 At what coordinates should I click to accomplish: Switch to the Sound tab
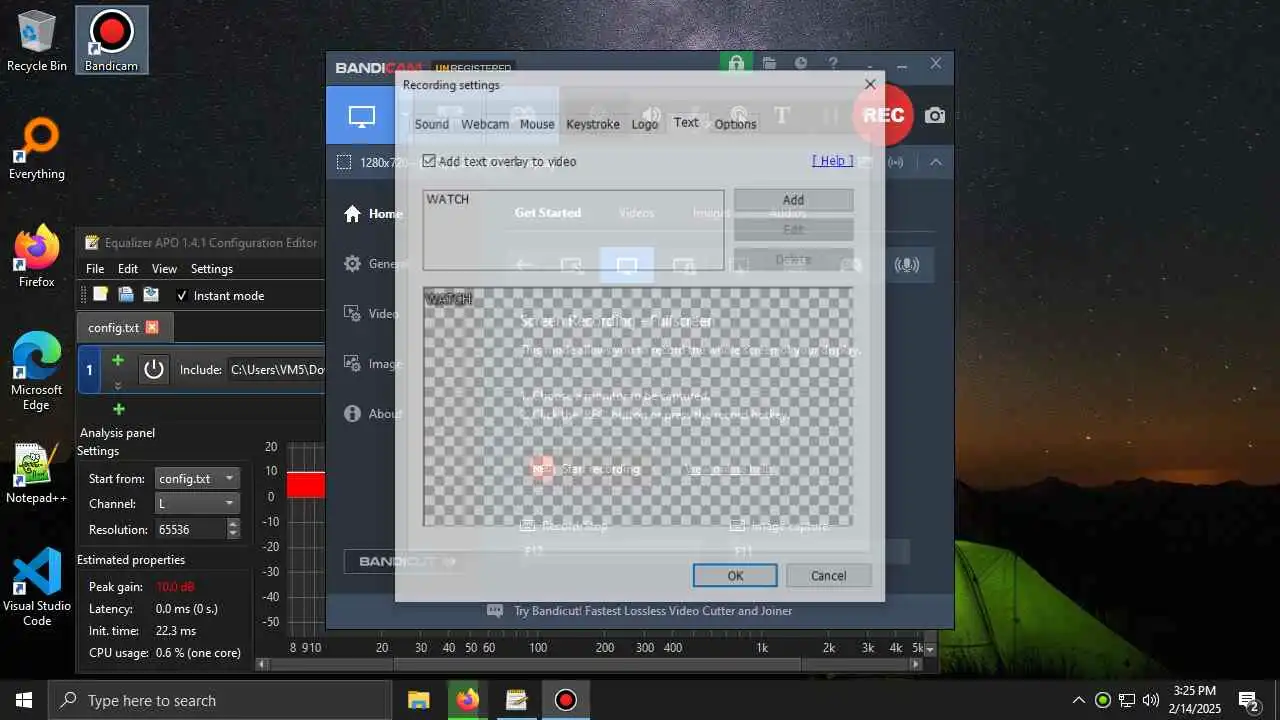click(x=431, y=124)
